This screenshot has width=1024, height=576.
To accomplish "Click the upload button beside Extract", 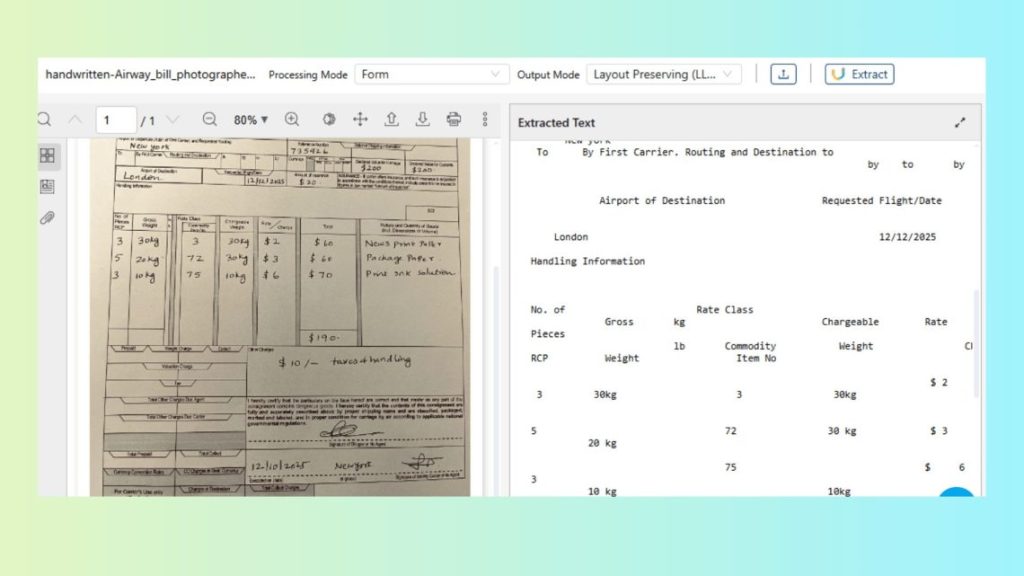I will tap(783, 74).
